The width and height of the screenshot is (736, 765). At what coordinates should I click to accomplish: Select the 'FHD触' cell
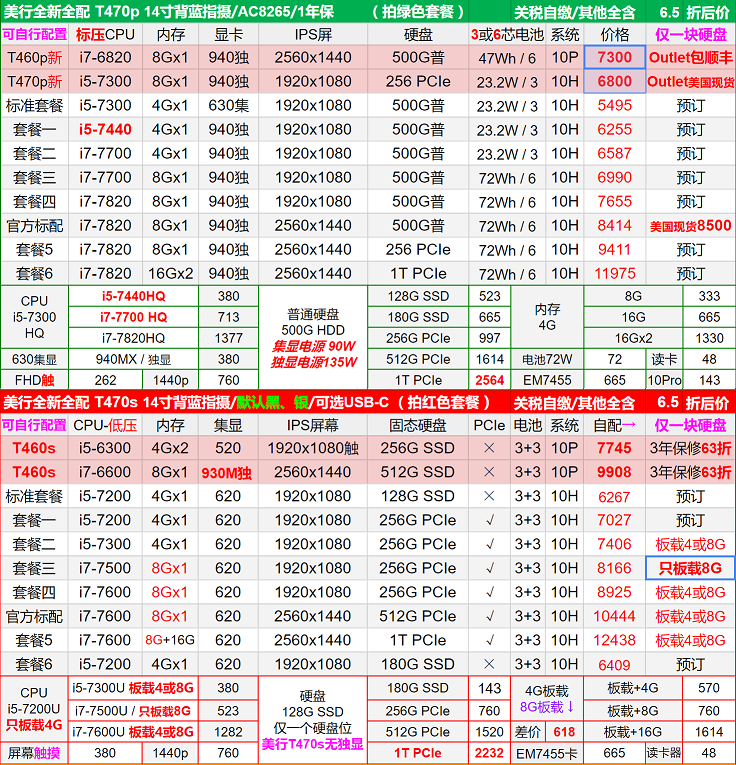pyautogui.click(x=35, y=380)
